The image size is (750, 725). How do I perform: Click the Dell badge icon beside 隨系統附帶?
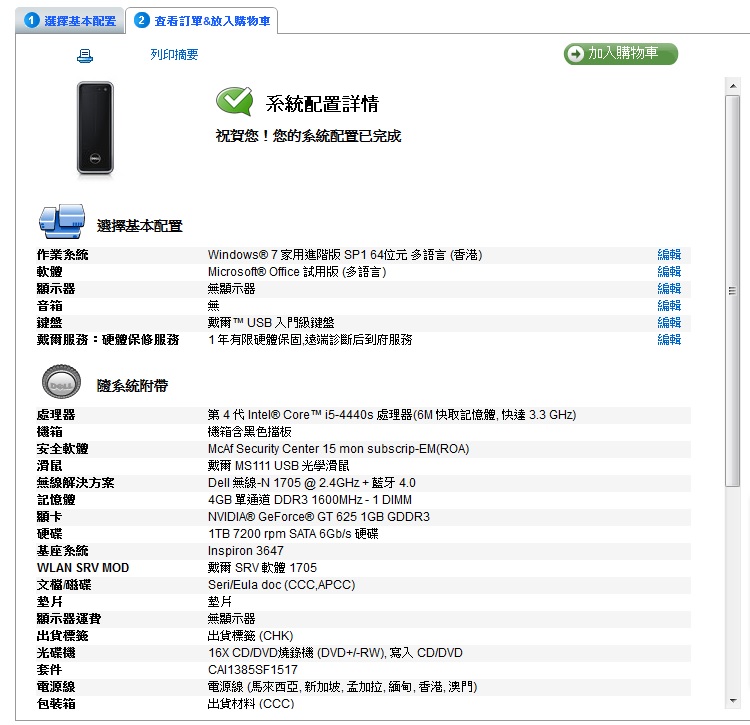click(x=61, y=382)
